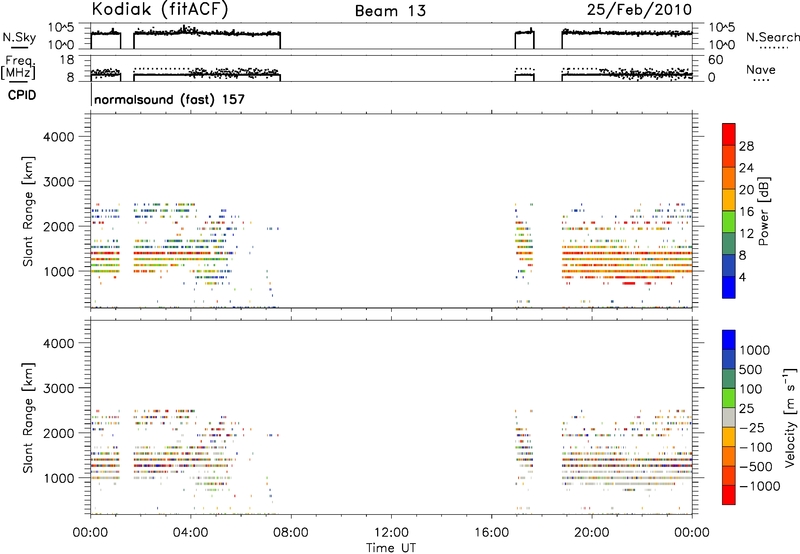Click the "4" label on Power colorbar
The image size is (800, 554).
coord(742,277)
